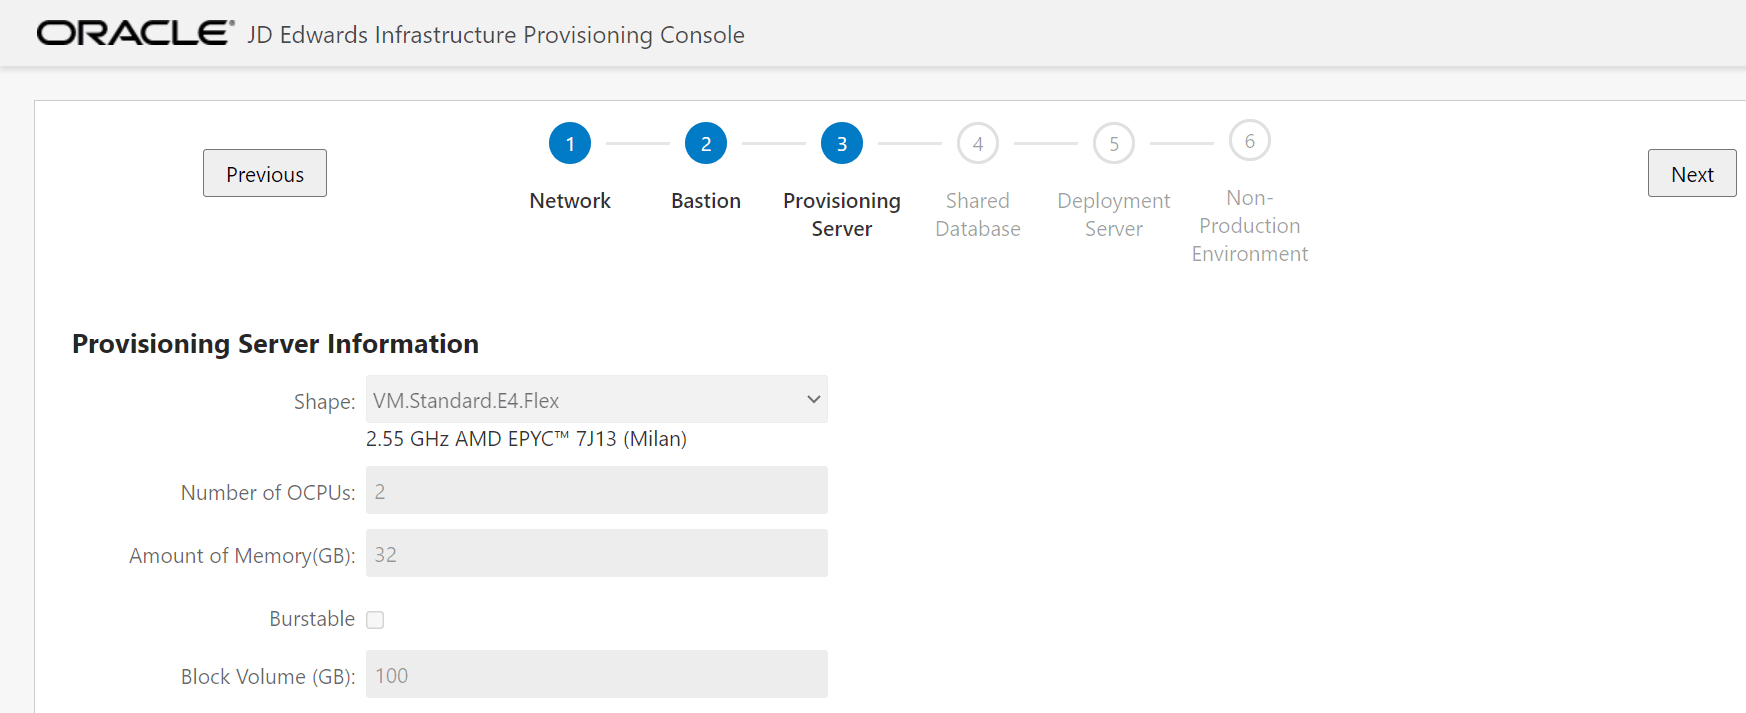Image resolution: width=1746 pixels, height=713 pixels.
Task: Click the Number of OCPUs: label
Action: (268, 493)
